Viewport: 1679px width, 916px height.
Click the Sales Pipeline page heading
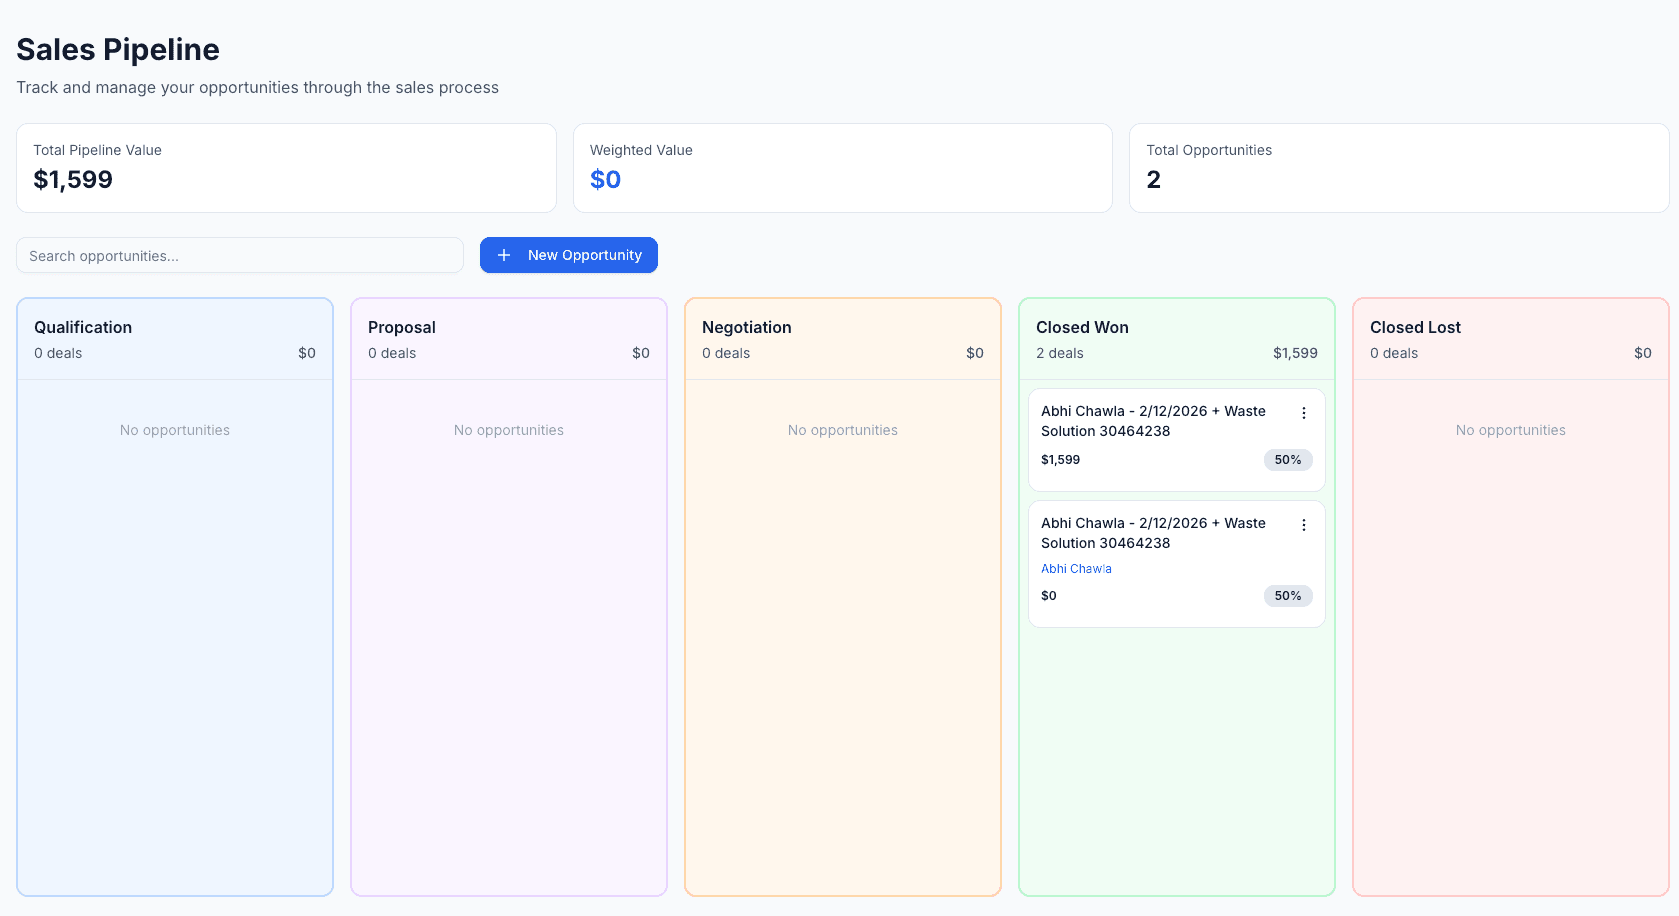tap(118, 49)
